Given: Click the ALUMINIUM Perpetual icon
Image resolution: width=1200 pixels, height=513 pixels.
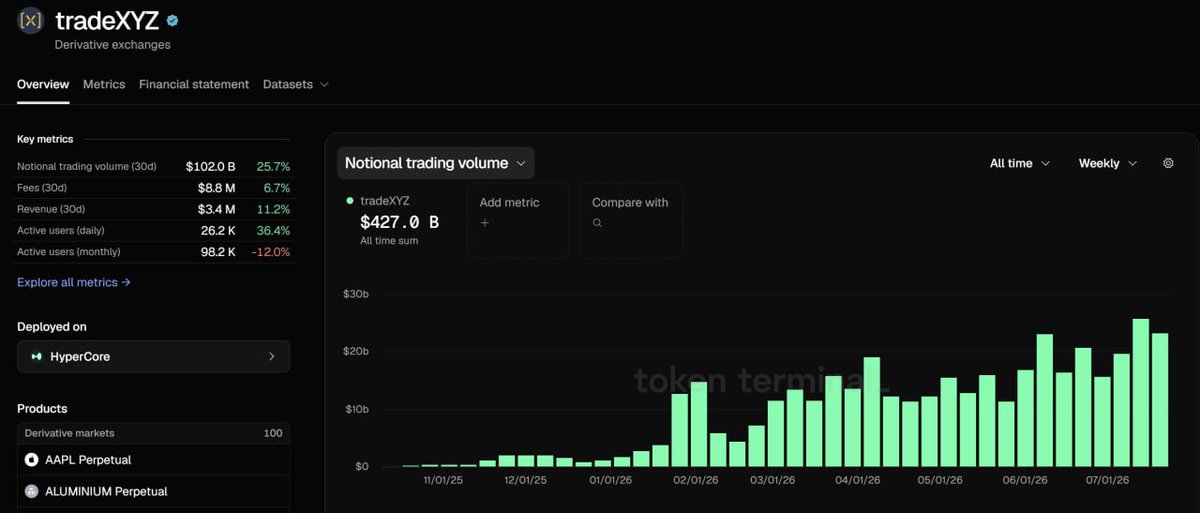Looking at the screenshot, I should (x=32, y=491).
